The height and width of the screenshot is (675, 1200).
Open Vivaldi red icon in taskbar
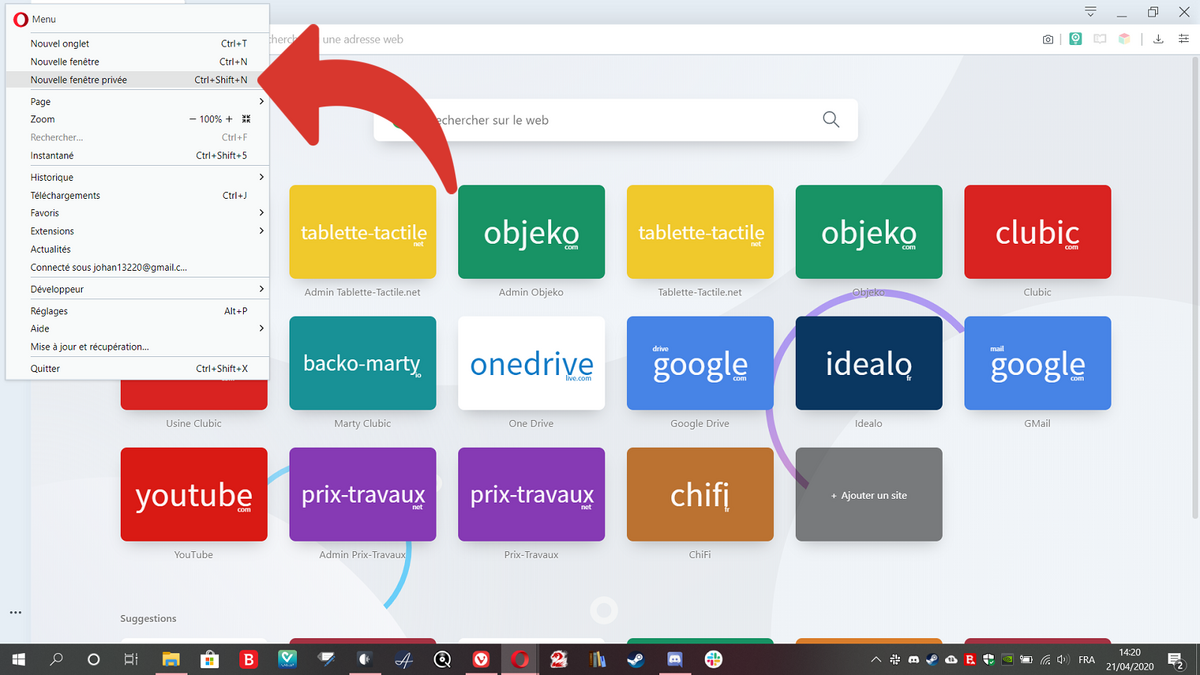[481, 659]
